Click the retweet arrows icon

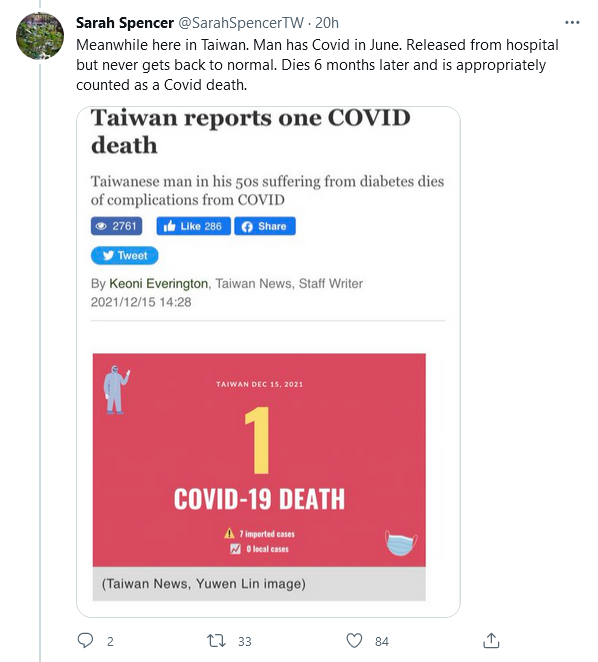(216, 641)
